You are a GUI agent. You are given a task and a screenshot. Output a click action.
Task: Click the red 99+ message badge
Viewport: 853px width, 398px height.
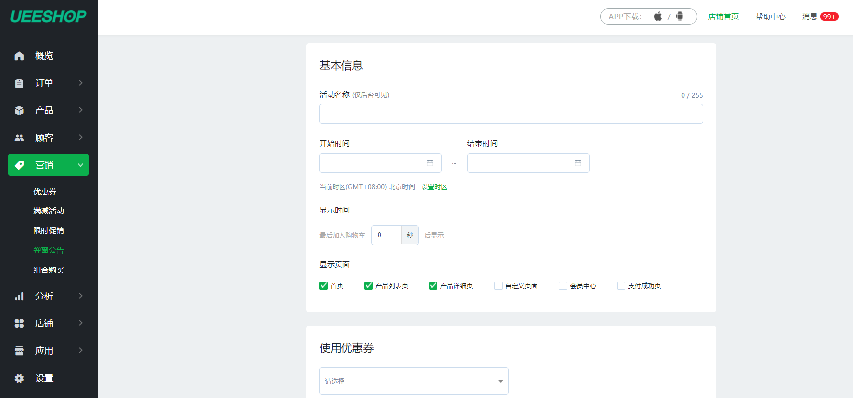[829, 17]
